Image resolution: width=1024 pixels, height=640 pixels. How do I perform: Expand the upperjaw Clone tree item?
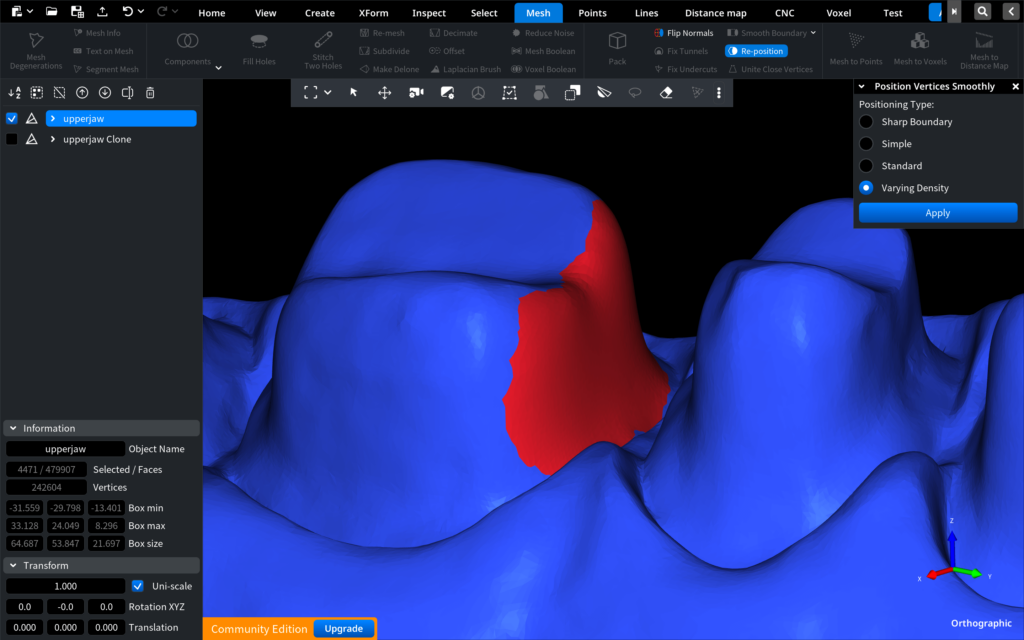point(52,140)
